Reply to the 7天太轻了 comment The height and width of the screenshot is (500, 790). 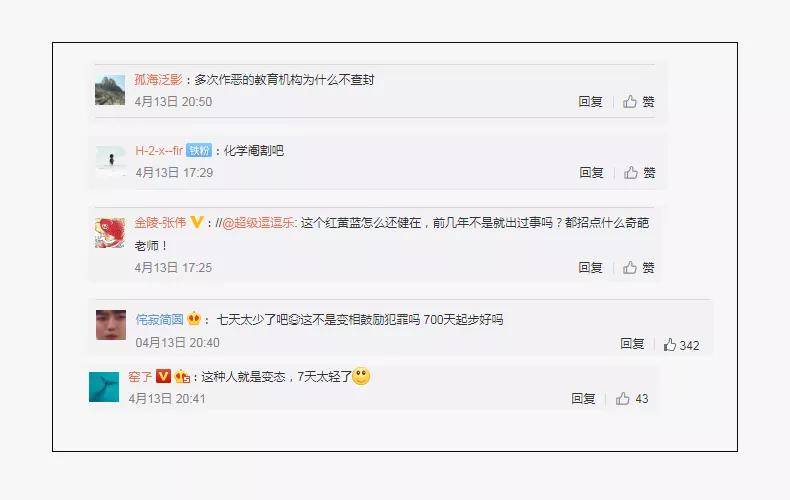point(583,399)
